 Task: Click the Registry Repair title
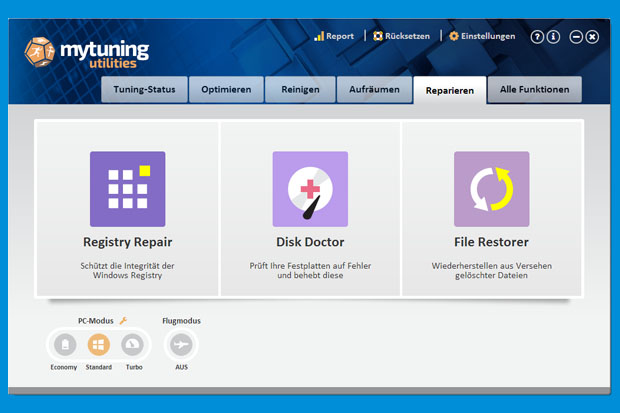point(127,242)
